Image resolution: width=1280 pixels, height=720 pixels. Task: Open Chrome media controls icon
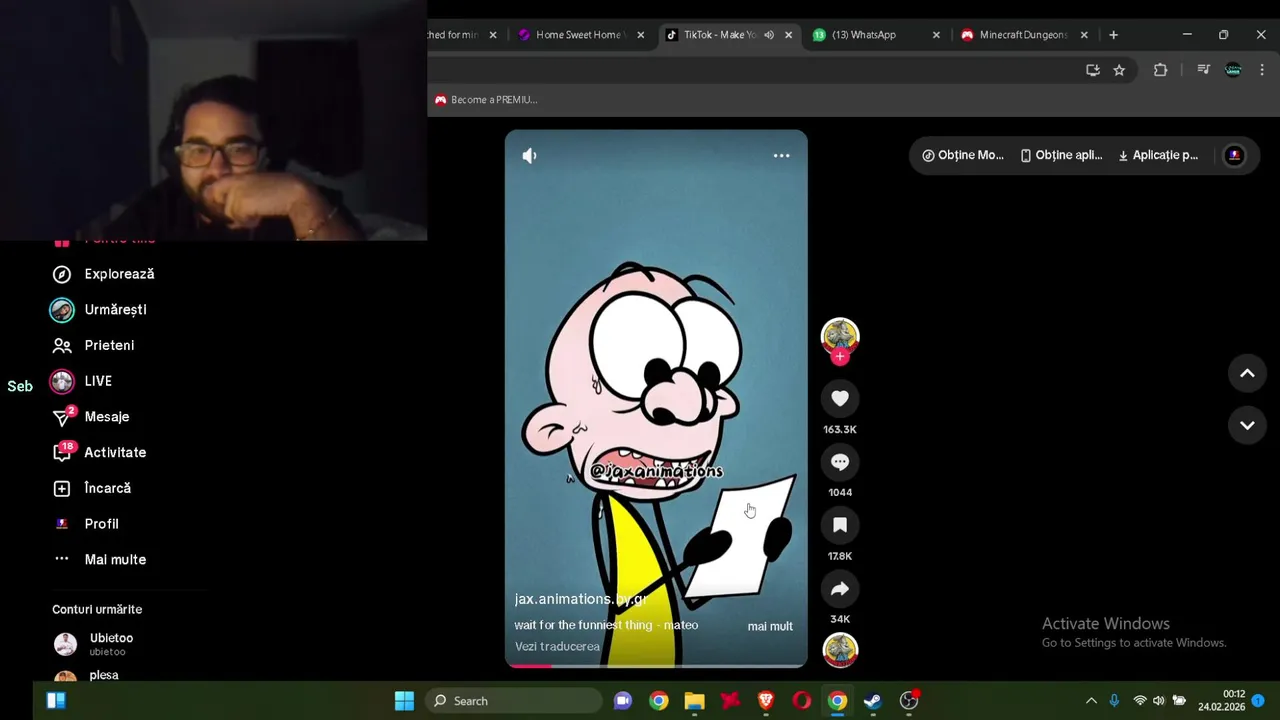1203,70
